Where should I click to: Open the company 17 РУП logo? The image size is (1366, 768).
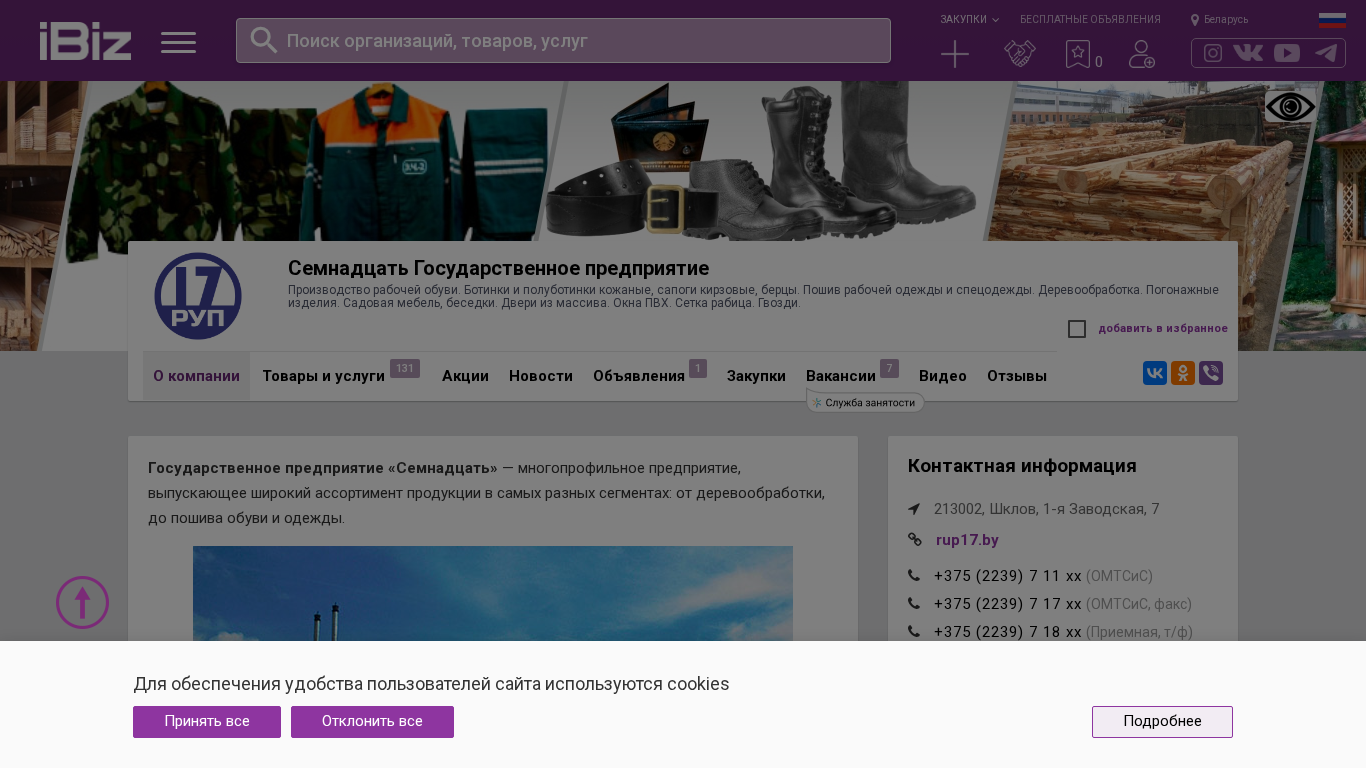click(198, 296)
